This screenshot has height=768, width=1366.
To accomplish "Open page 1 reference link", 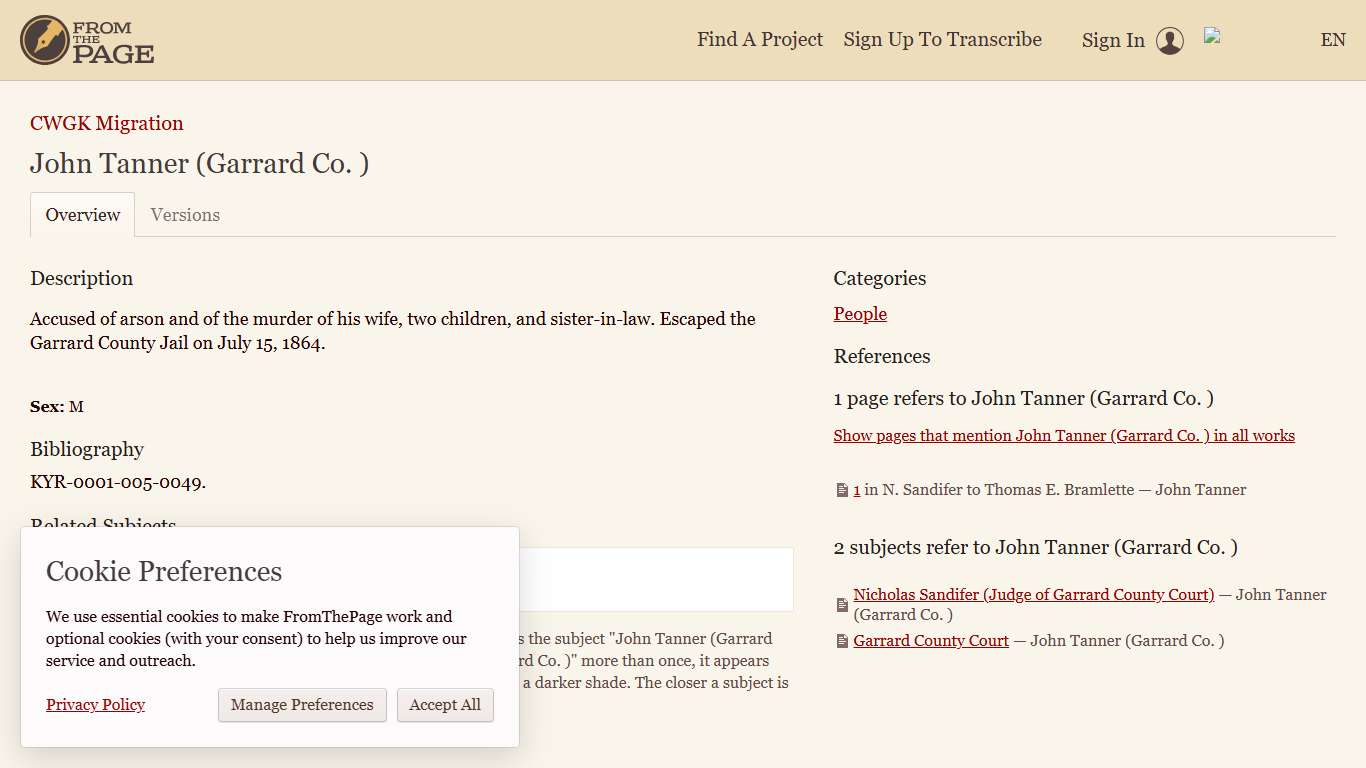I will click(x=857, y=490).
